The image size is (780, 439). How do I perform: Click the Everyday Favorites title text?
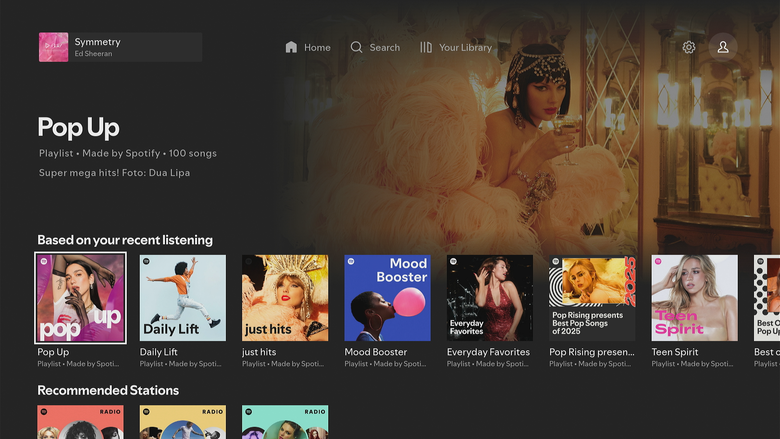click(x=488, y=352)
